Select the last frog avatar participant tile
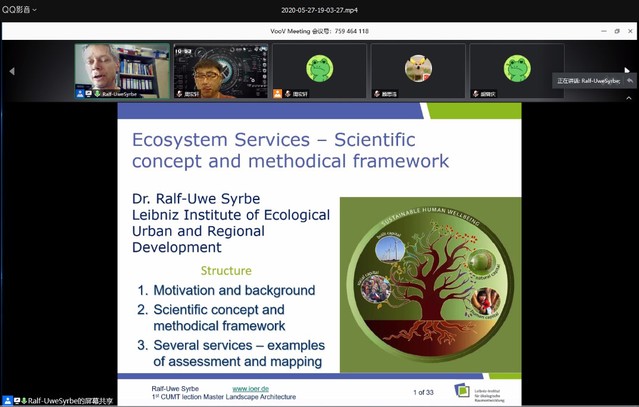Viewport: 639px width, 407px height. click(516, 68)
